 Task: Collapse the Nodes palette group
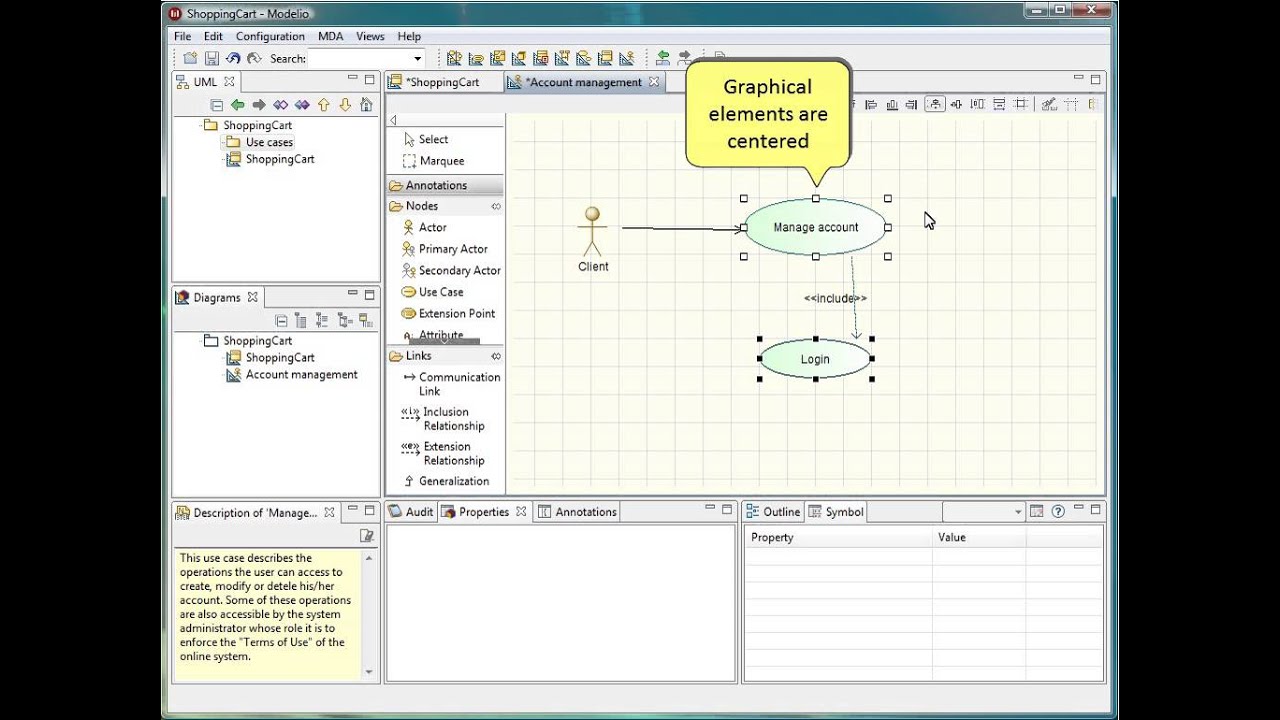click(x=445, y=206)
